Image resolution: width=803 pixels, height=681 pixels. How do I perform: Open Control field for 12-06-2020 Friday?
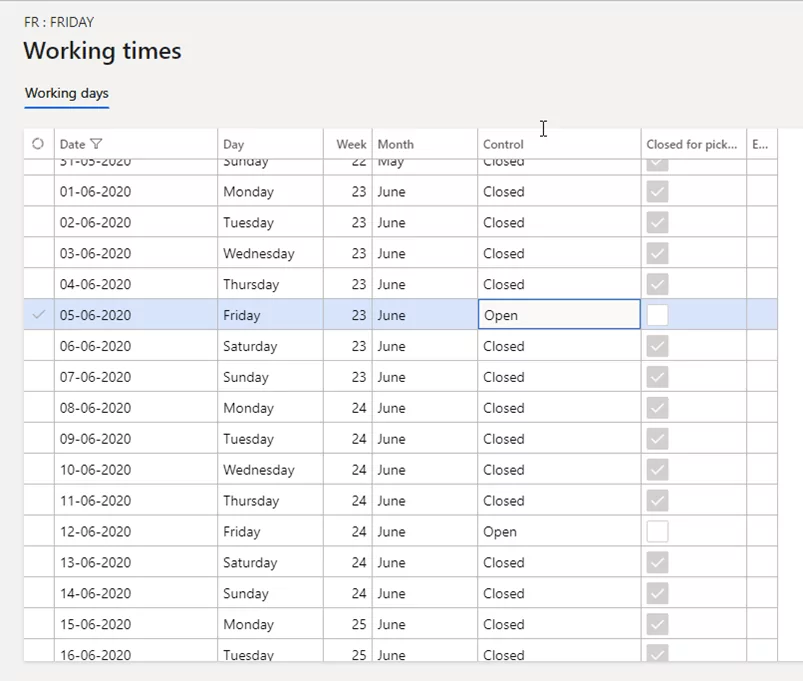coord(559,532)
